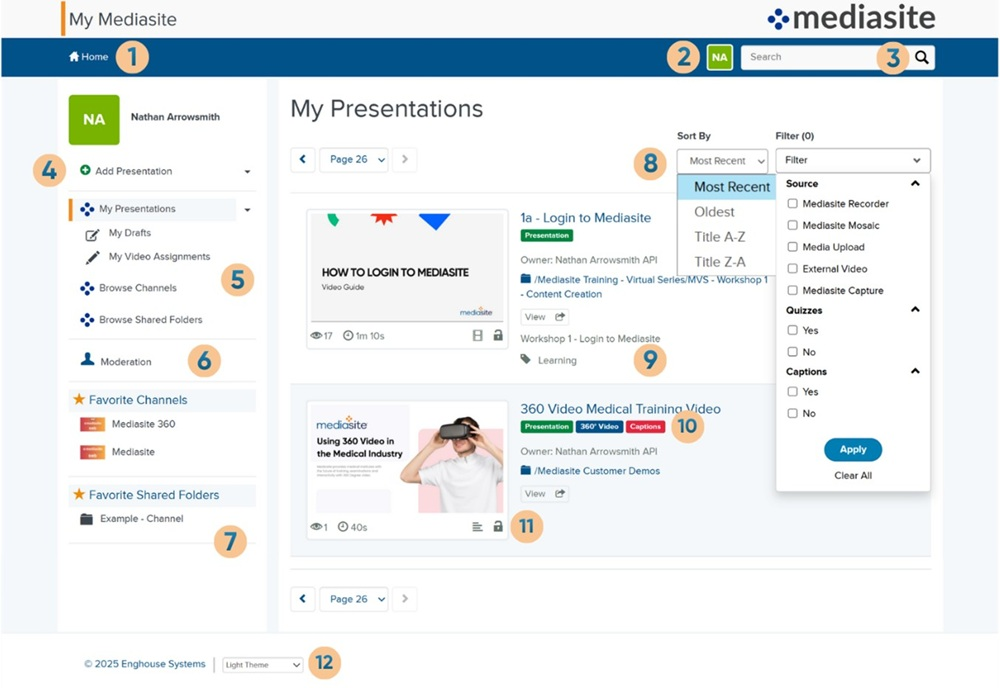The width and height of the screenshot is (1000, 688).
Task: Enable the Media Upload filter checkbox
Action: (x=792, y=247)
